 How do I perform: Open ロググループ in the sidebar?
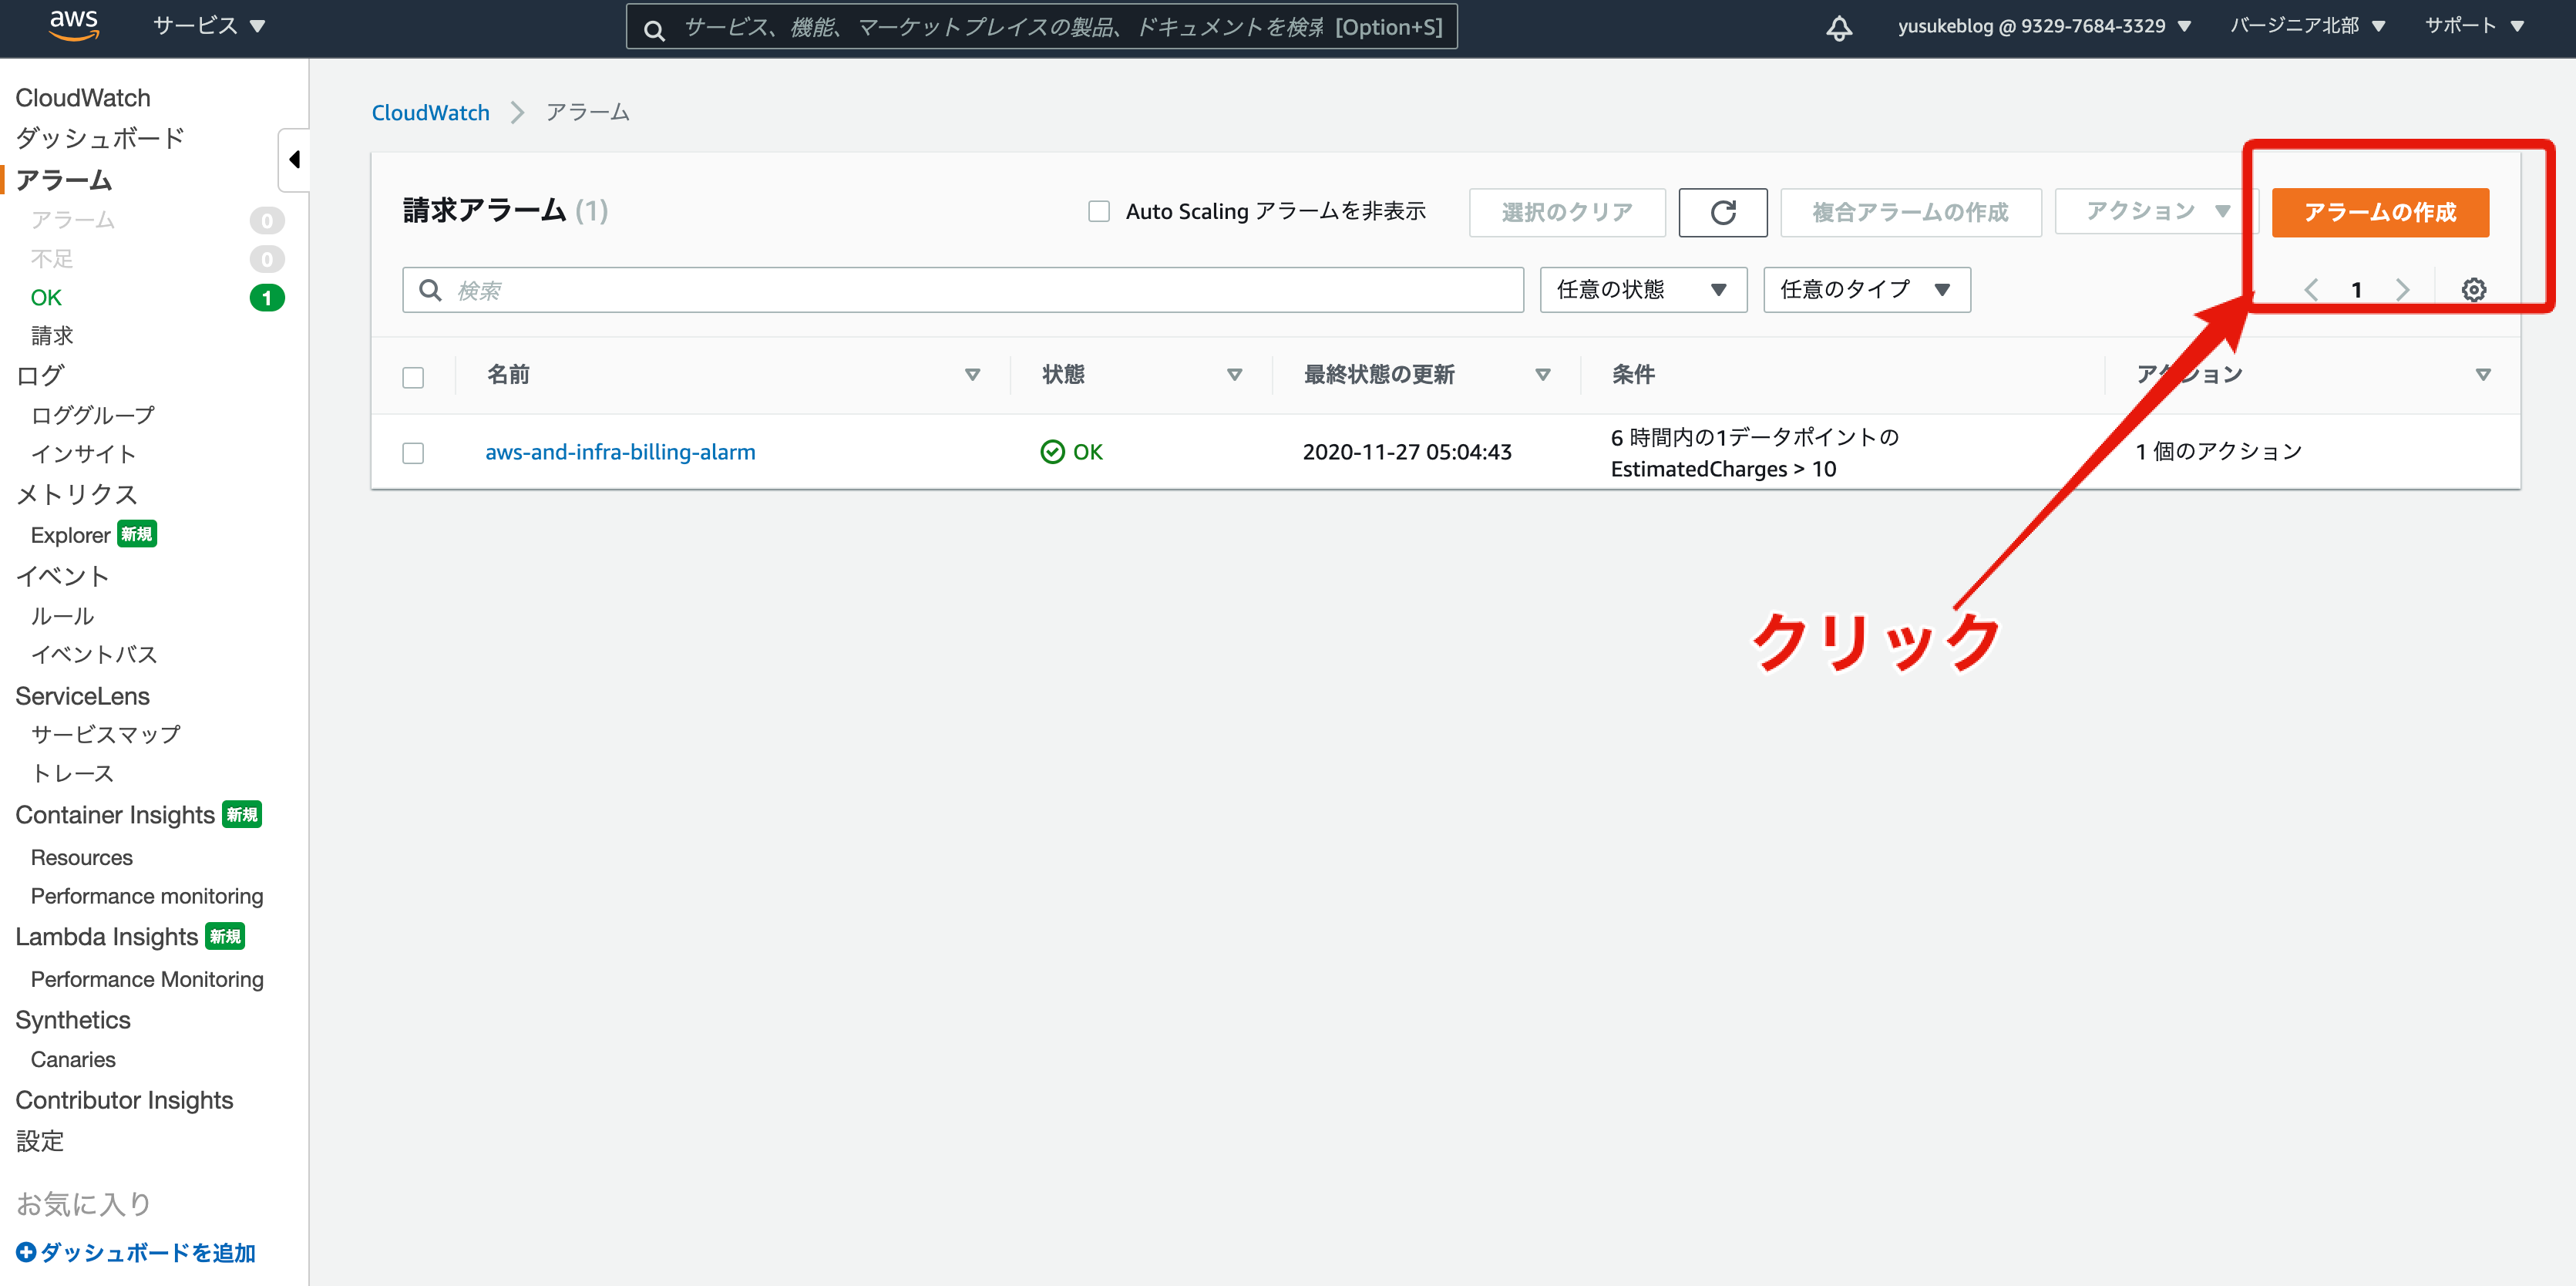pos(93,415)
